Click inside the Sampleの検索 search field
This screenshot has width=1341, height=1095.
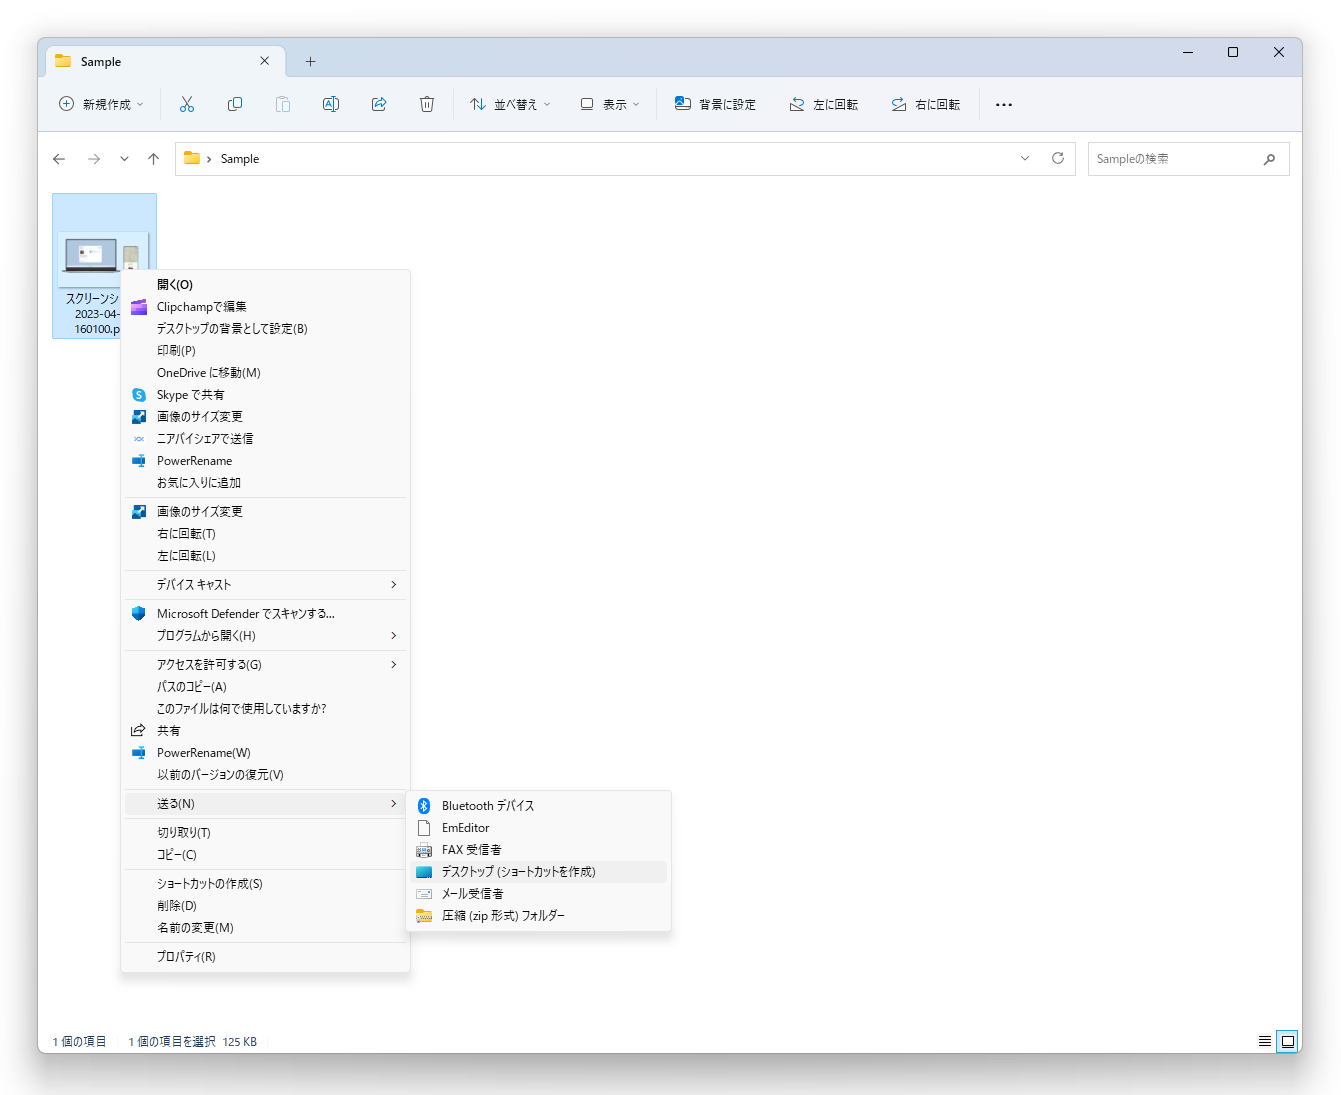(x=1180, y=158)
